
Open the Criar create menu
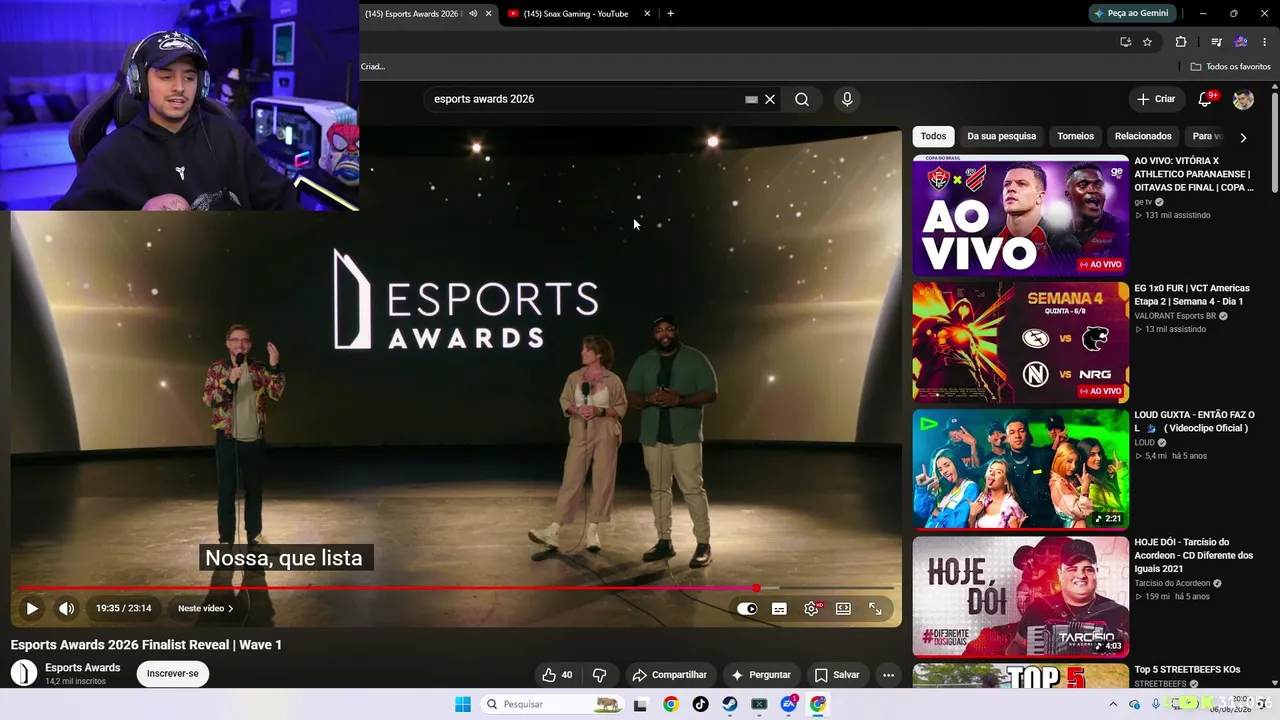pyautogui.click(x=1156, y=99)
